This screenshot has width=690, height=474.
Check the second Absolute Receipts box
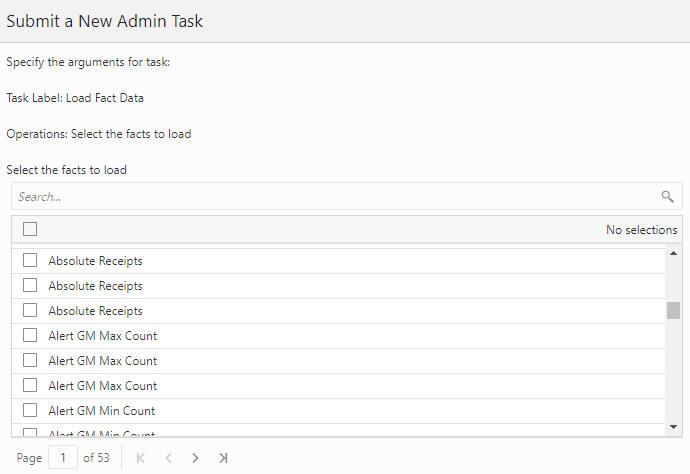click(30, 285)
